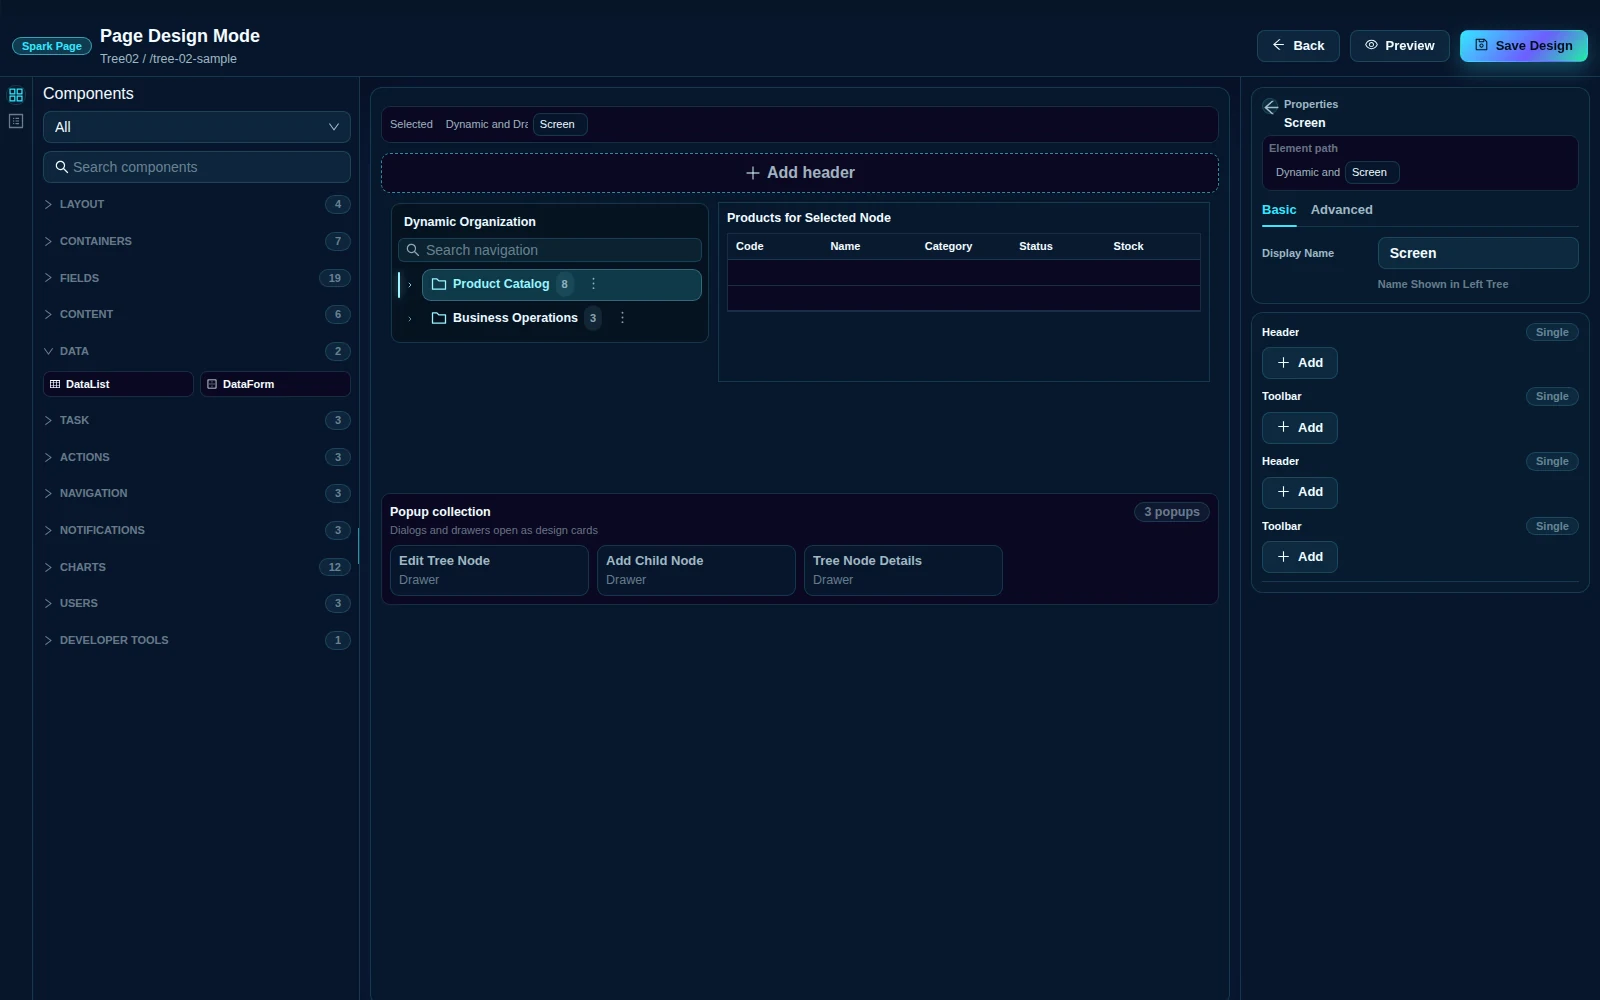The image size is (1600, 1000).
Task: Open the Edit Tree Node drawer card
Action: (489, 570)
